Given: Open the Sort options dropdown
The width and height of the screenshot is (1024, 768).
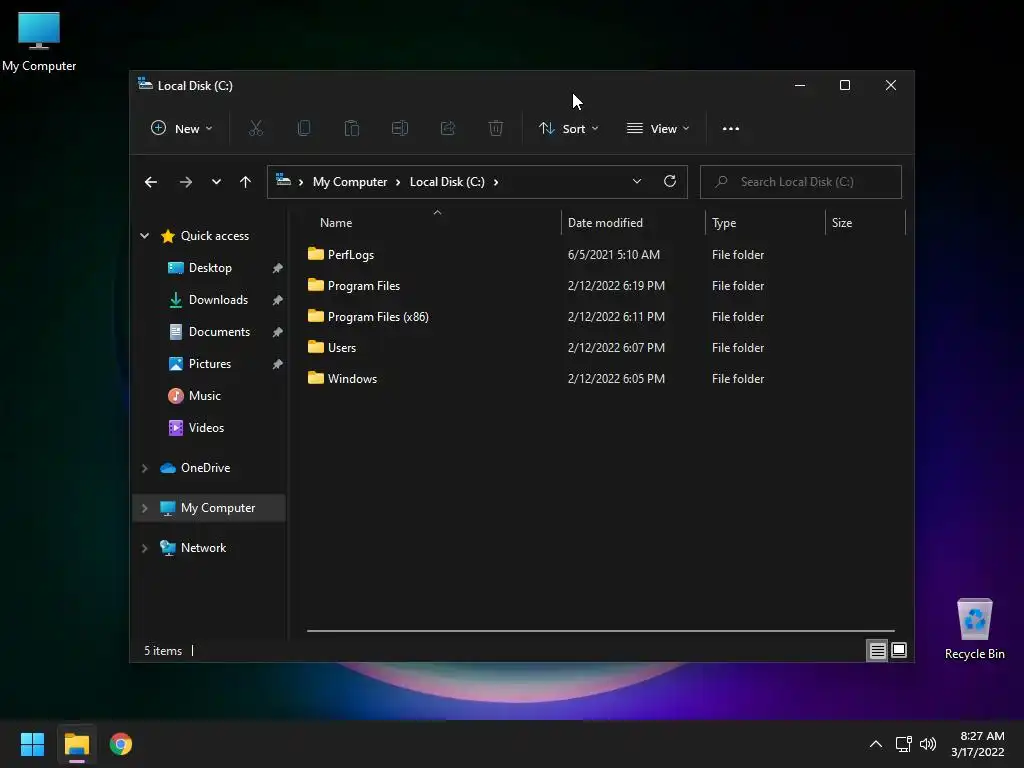Looking at the screenshot, I should pos(568,129).
